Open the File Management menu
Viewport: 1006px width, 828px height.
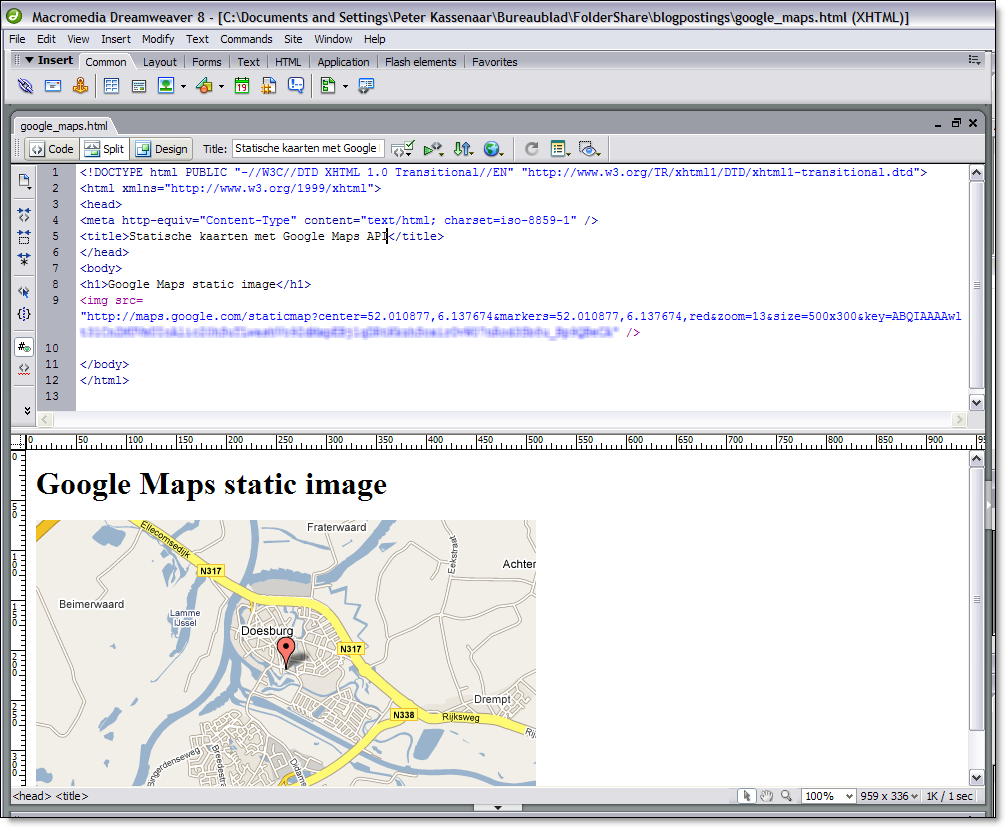(463, 149)
